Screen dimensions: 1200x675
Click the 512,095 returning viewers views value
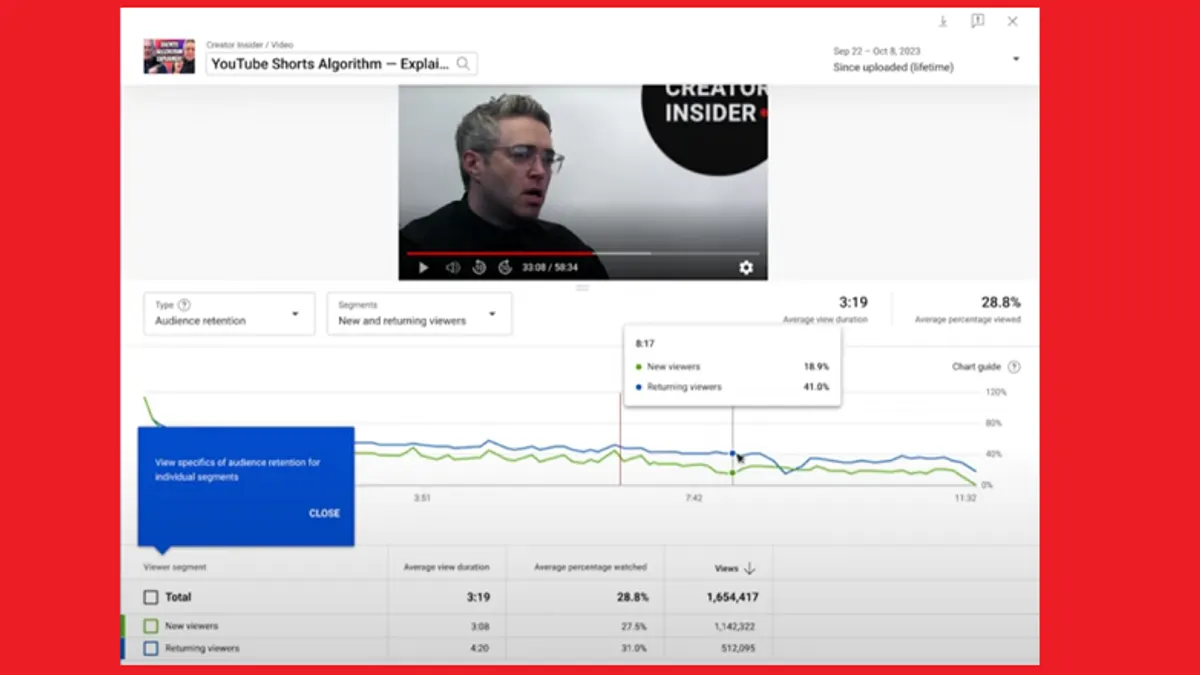[x=740, y=648]
